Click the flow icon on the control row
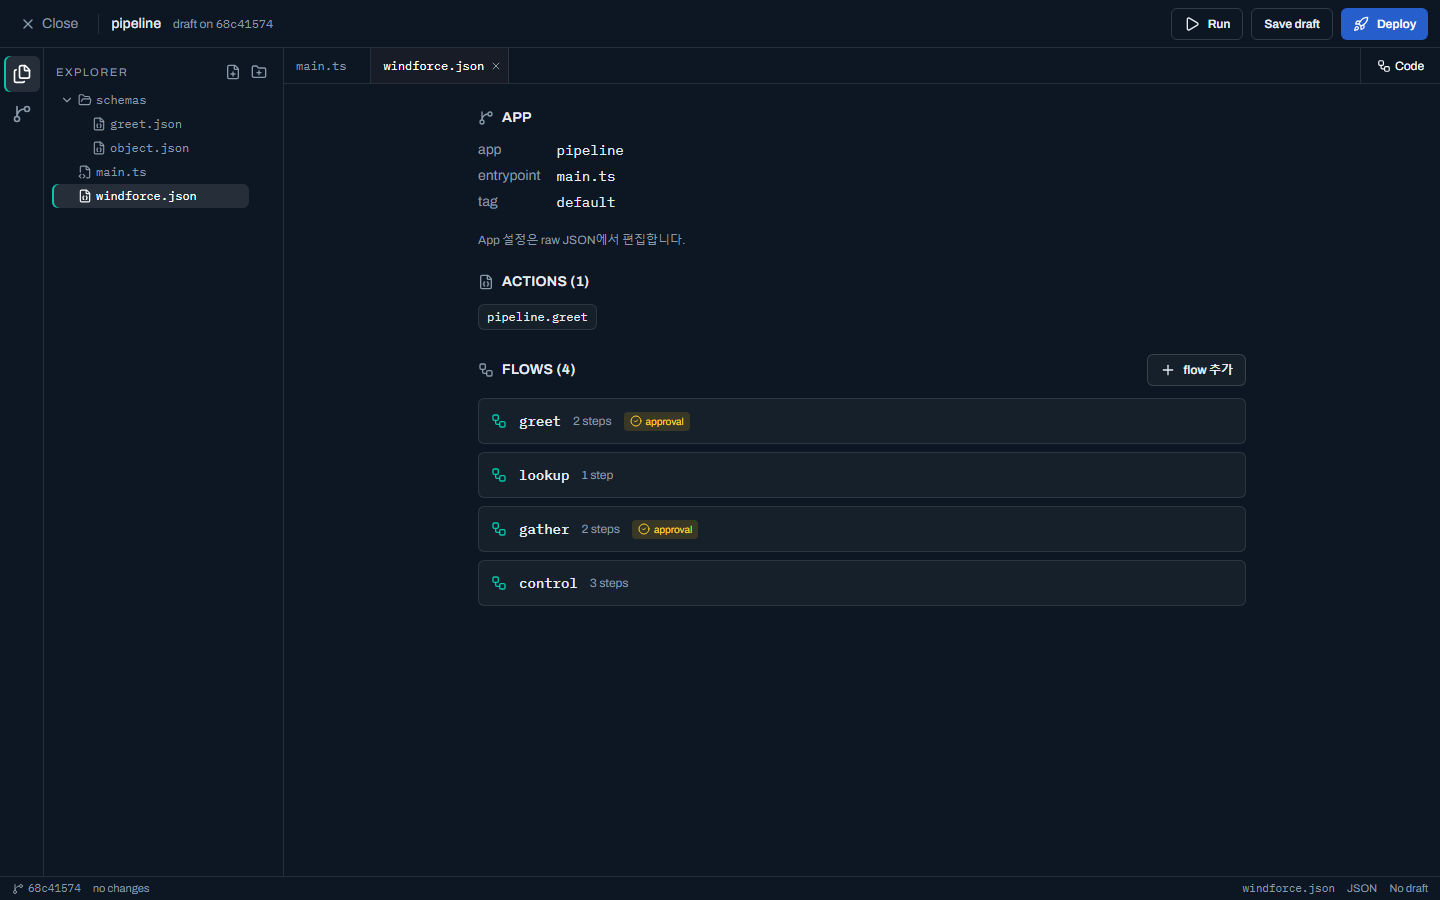Image resolution: width=1440 pixels, height=900 pixels. (x=499, y=583)
